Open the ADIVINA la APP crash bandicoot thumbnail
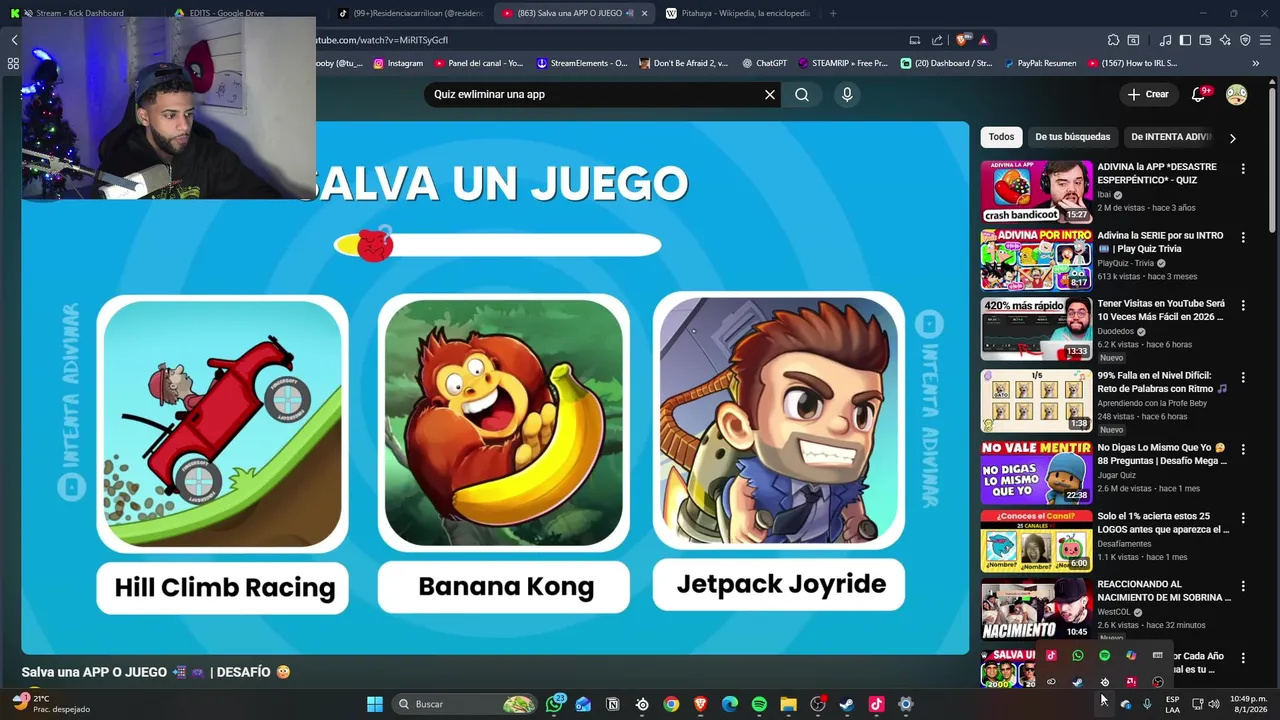The height and width of the screenshot is (720, 1280). (x=1036, y=191)
